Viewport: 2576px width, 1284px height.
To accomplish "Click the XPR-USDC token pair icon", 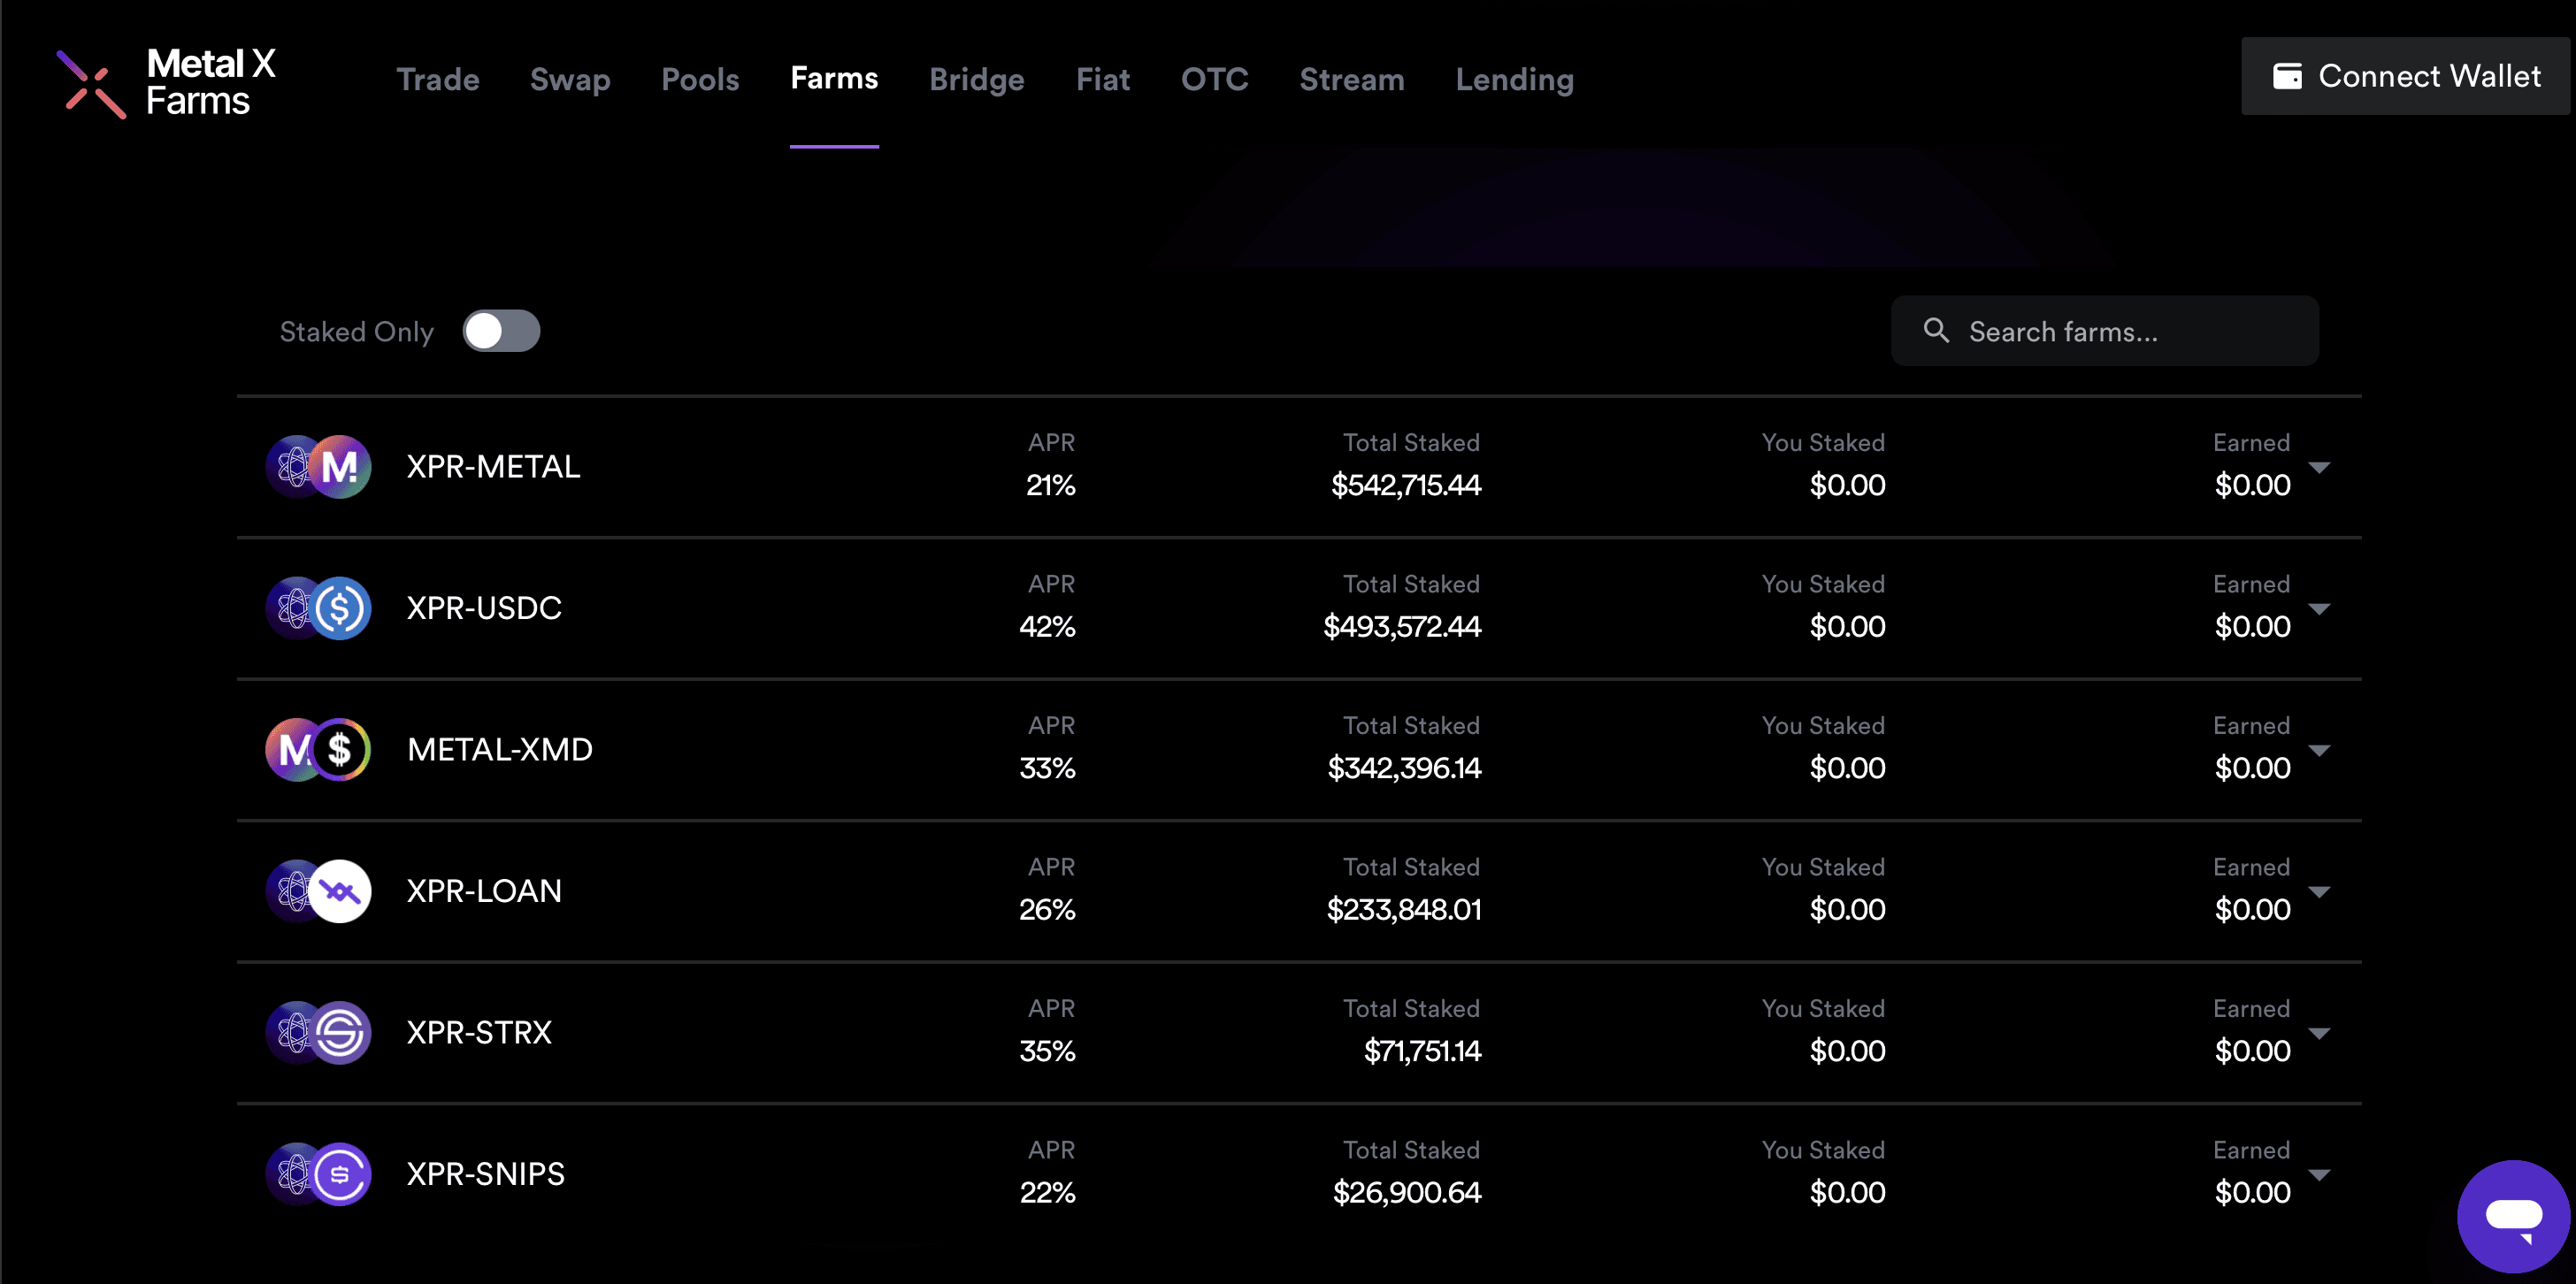I will pyautogui.click(x=318, y=608).
